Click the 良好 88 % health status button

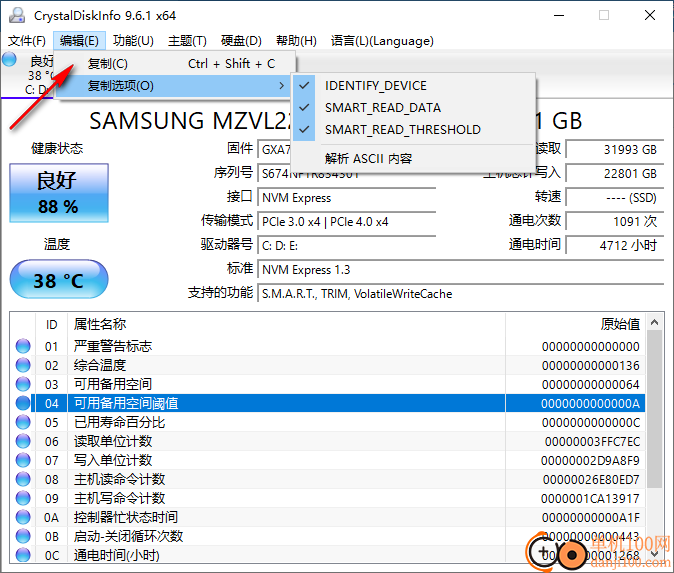click(x=59, y=193)
